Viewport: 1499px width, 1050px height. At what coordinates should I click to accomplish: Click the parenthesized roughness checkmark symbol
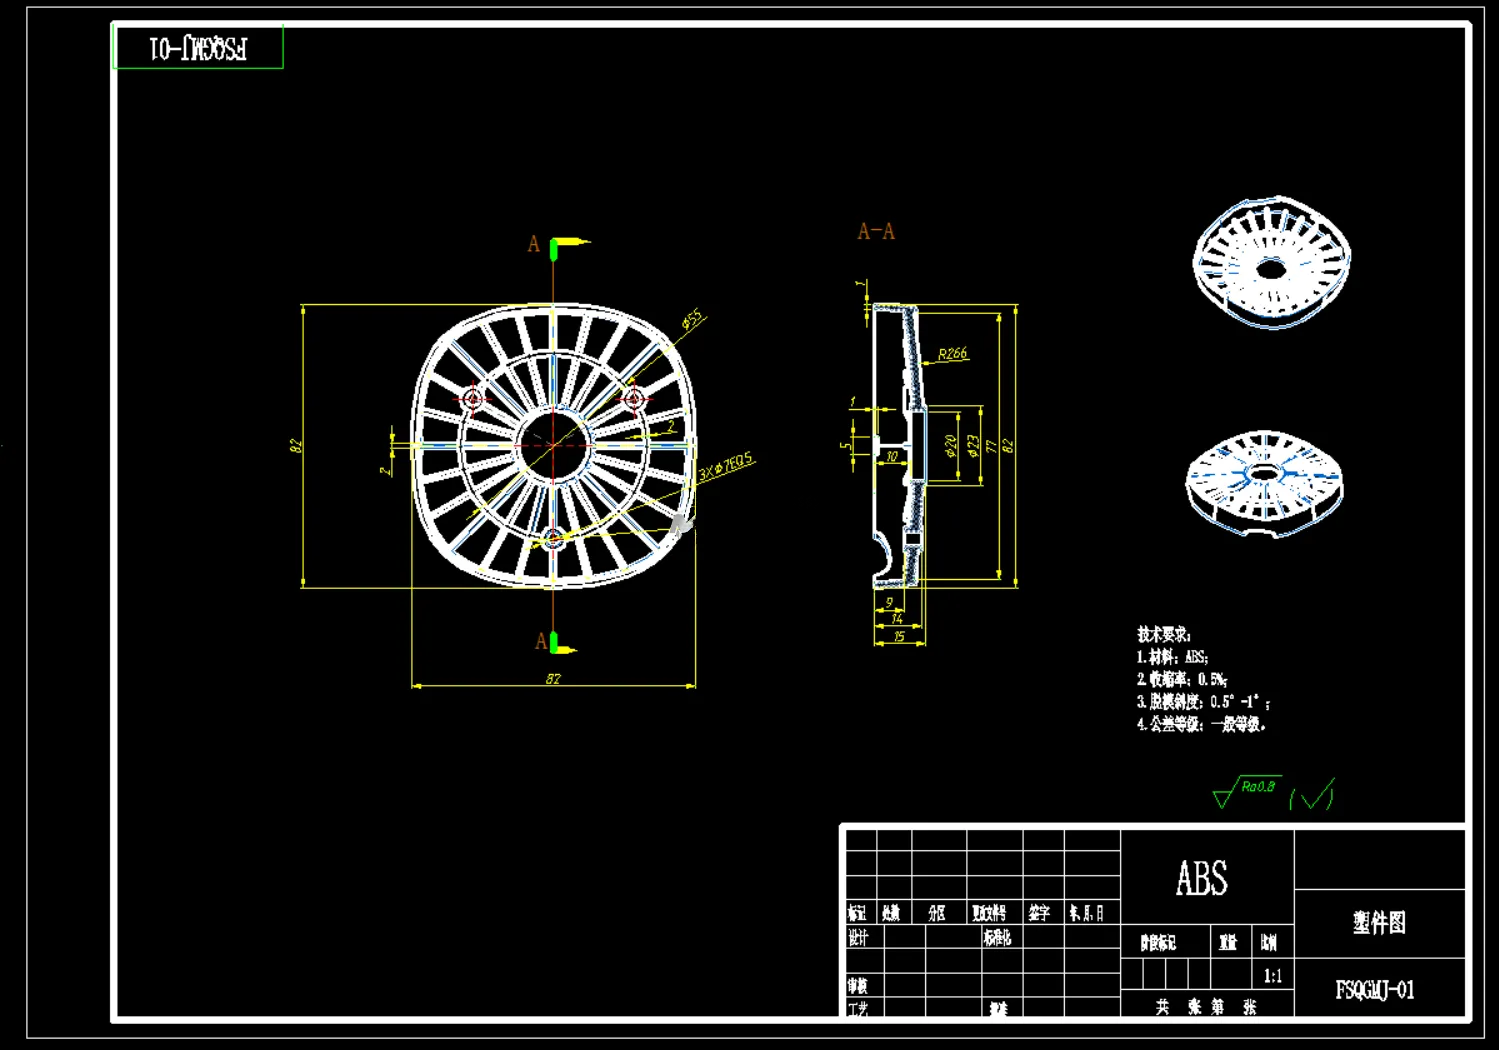point(1312,795)
